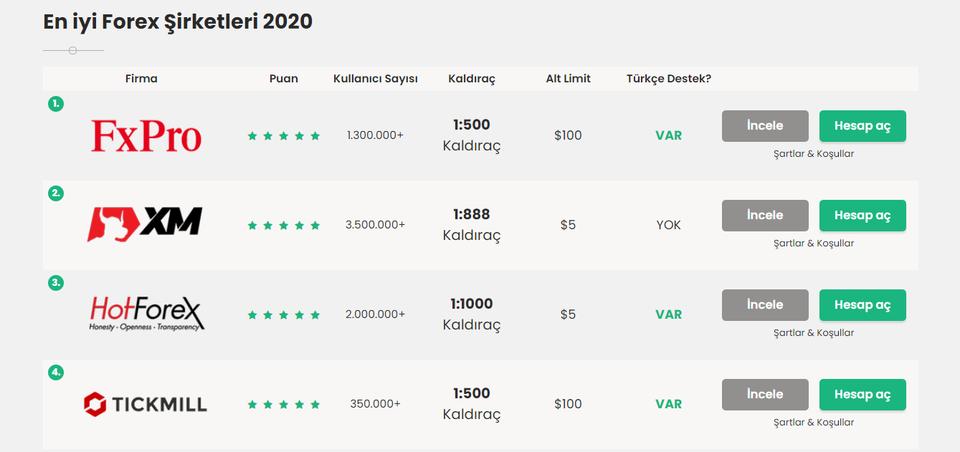Click the star rating for Tickmill

tap(283, 404)
